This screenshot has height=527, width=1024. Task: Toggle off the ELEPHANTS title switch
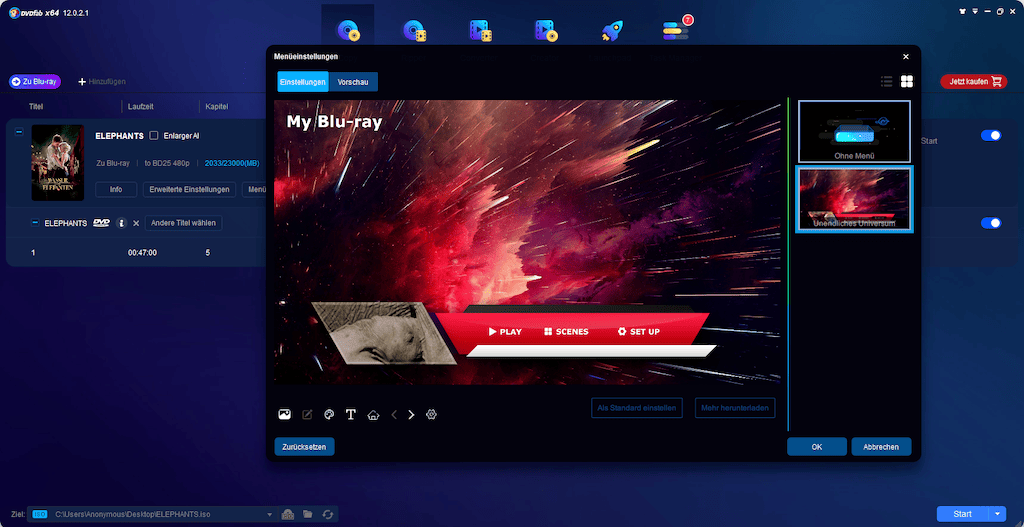pos(990,135)
